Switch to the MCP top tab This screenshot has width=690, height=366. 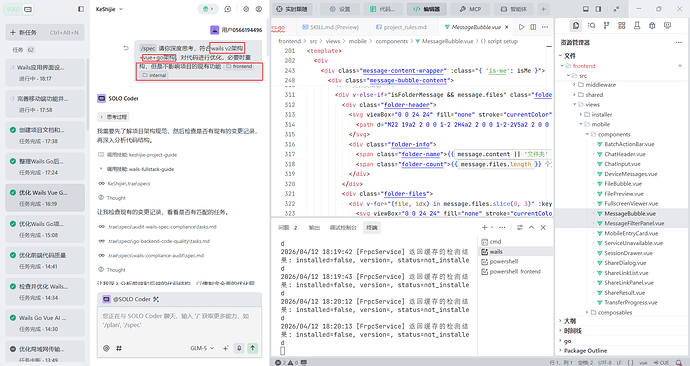pos(470,9)
